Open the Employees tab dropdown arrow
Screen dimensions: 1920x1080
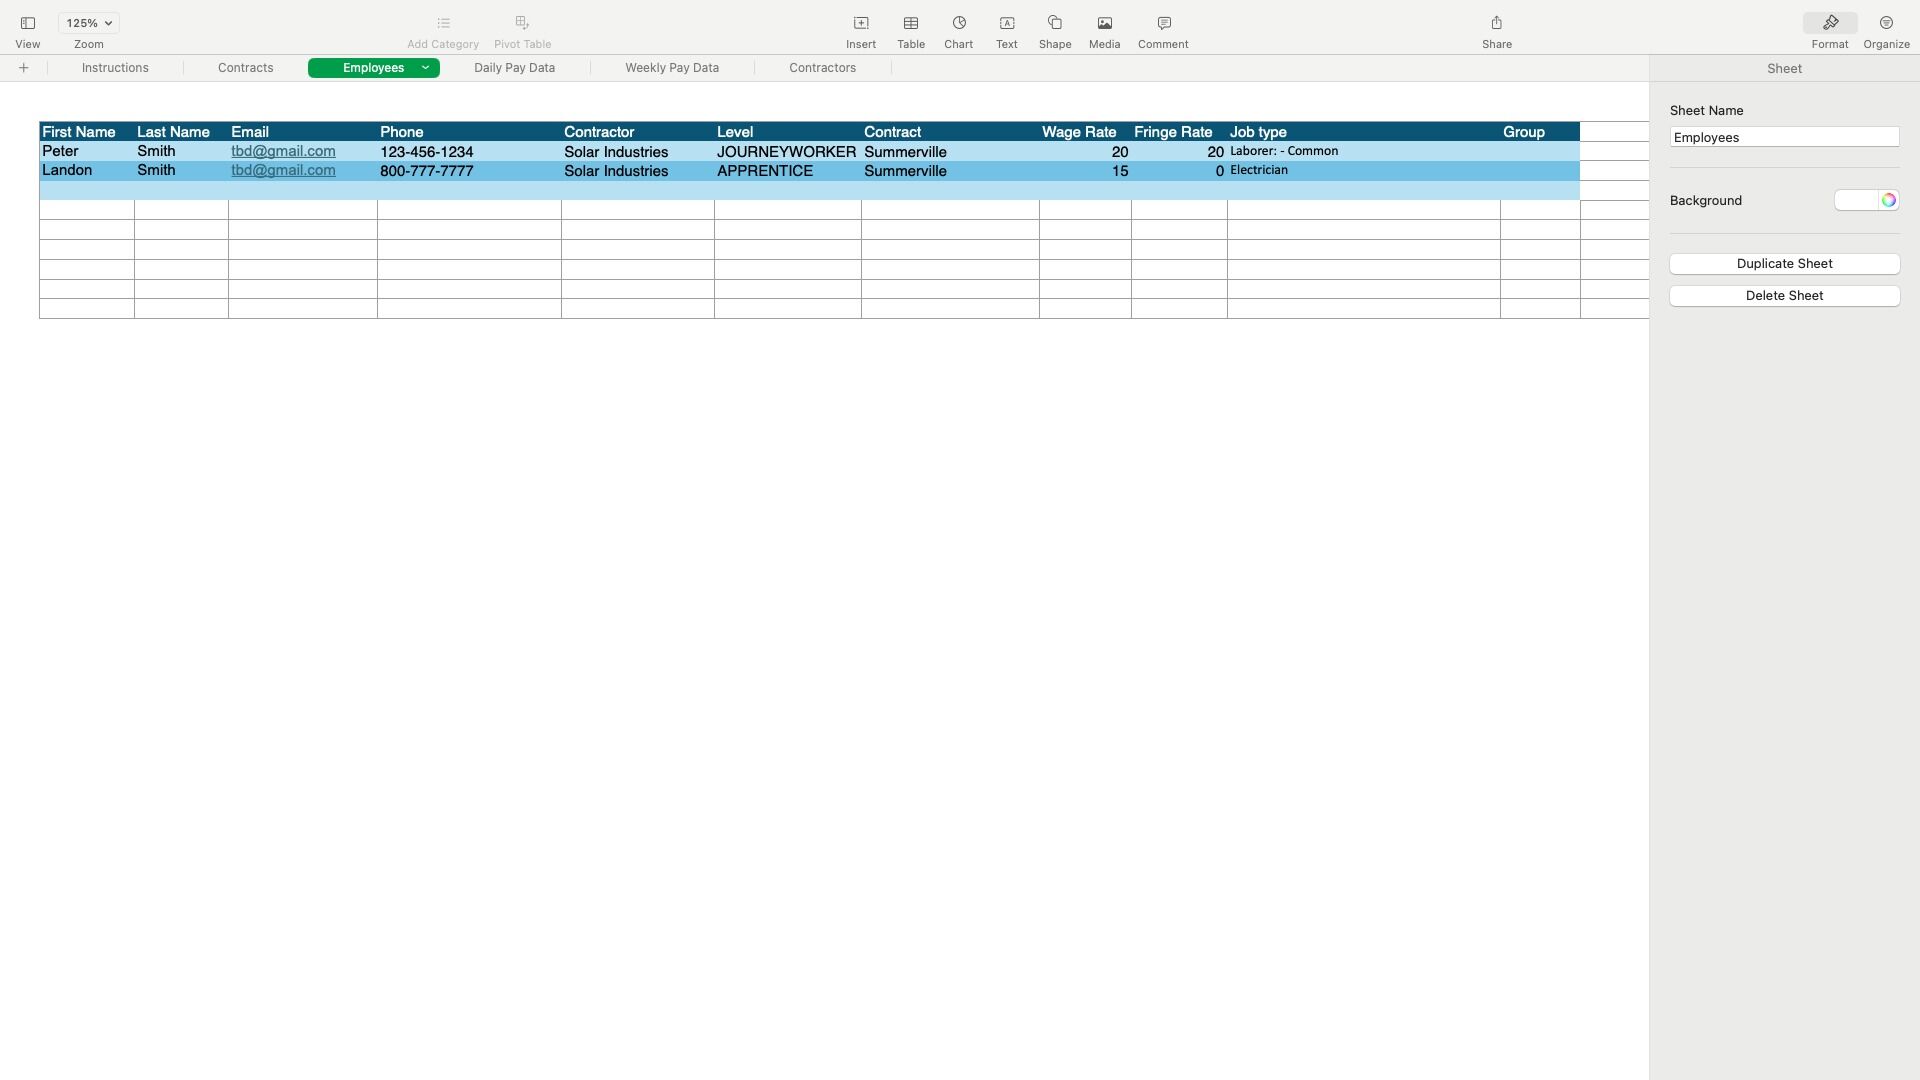(x=425, y=68)
